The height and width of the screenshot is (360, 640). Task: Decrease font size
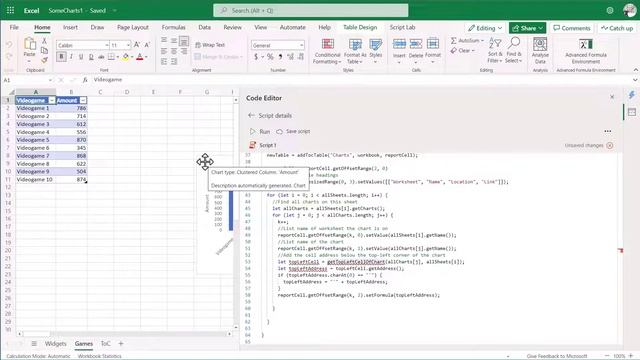147,45
